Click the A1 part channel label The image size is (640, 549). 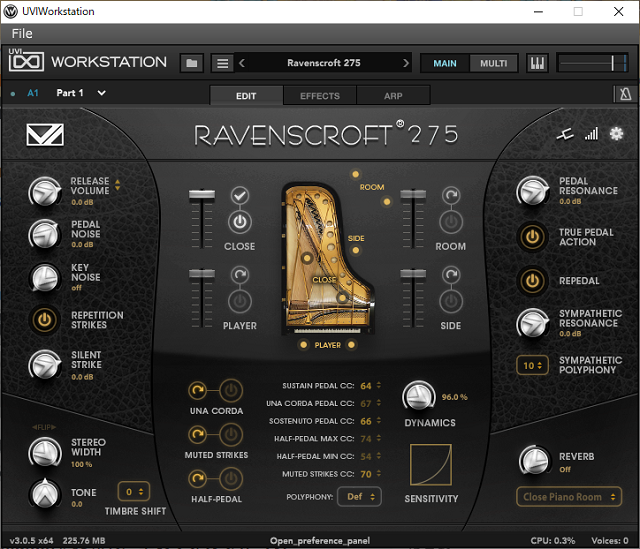33,93
